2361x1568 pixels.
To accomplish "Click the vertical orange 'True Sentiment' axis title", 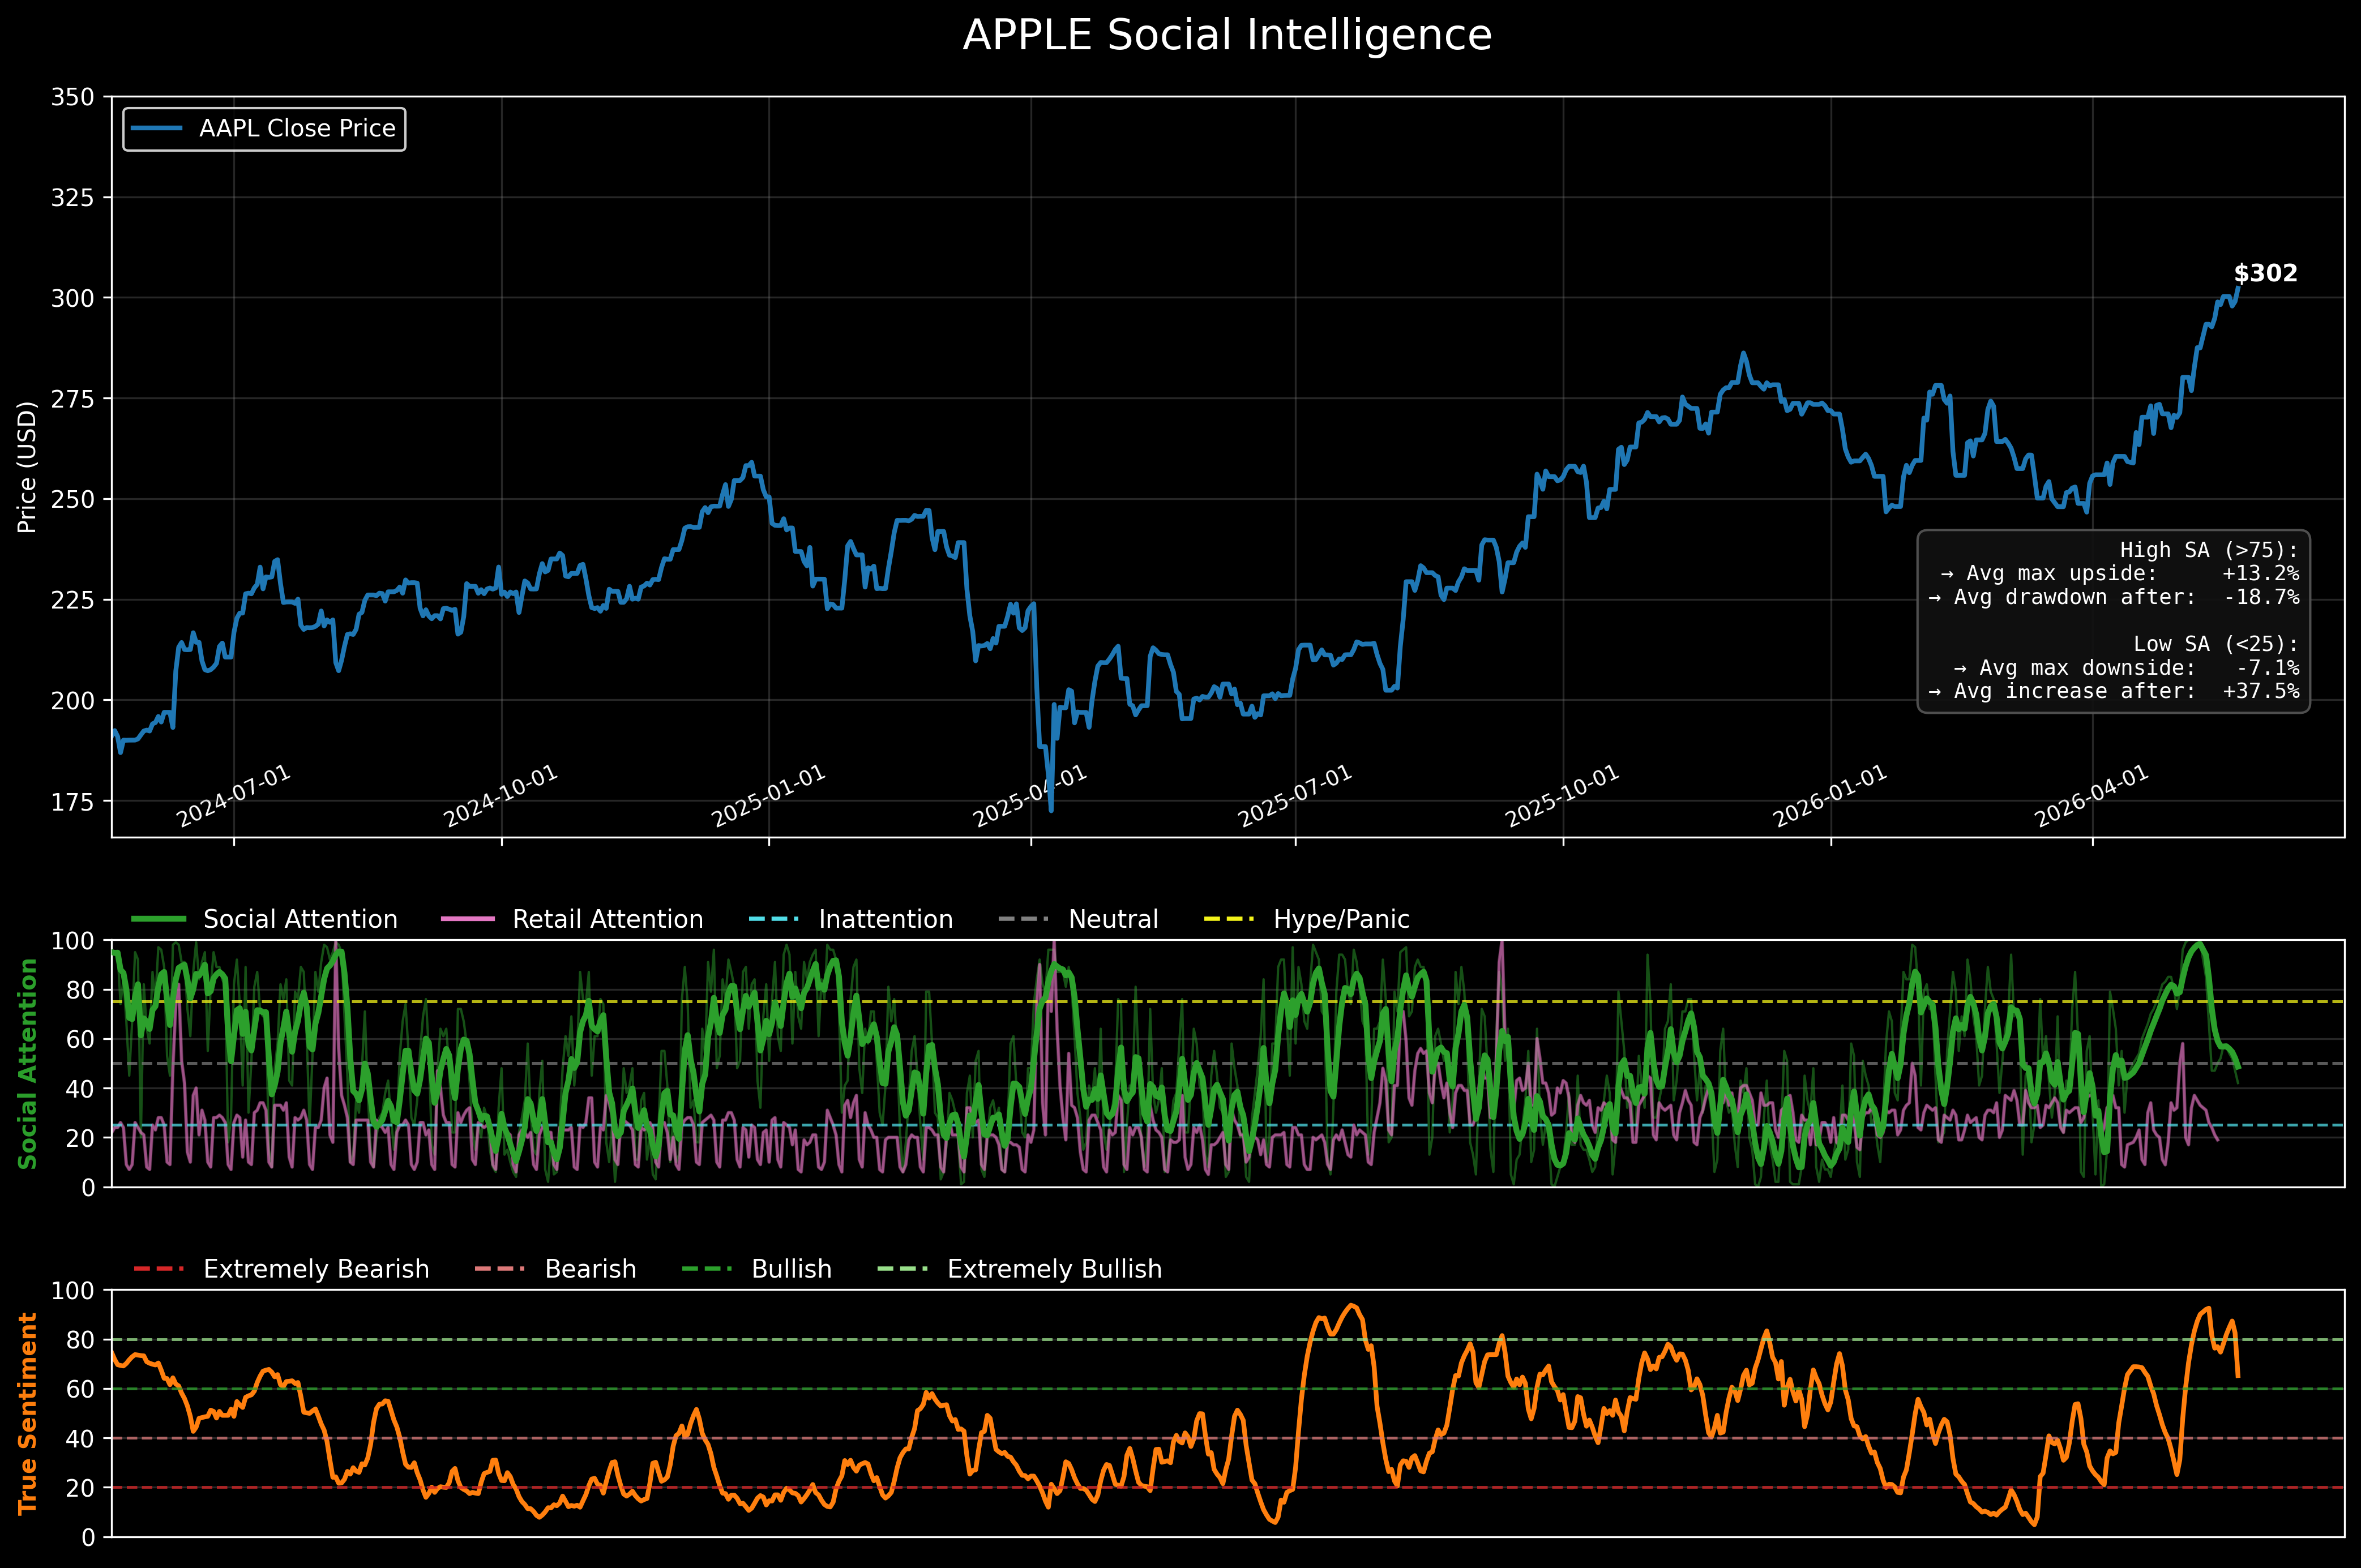I will coord(28,1413).
